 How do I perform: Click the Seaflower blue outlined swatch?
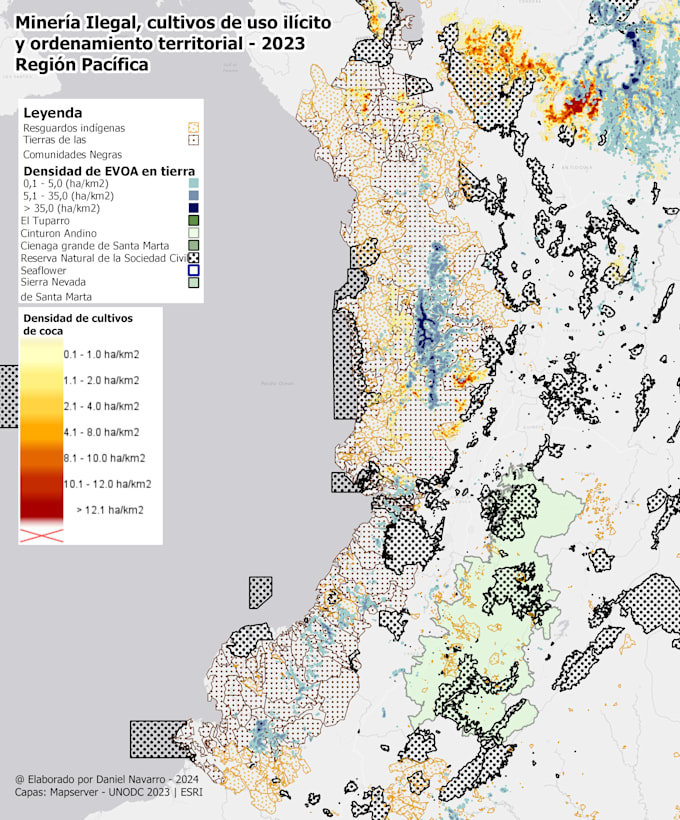click(x=194, y=270)
